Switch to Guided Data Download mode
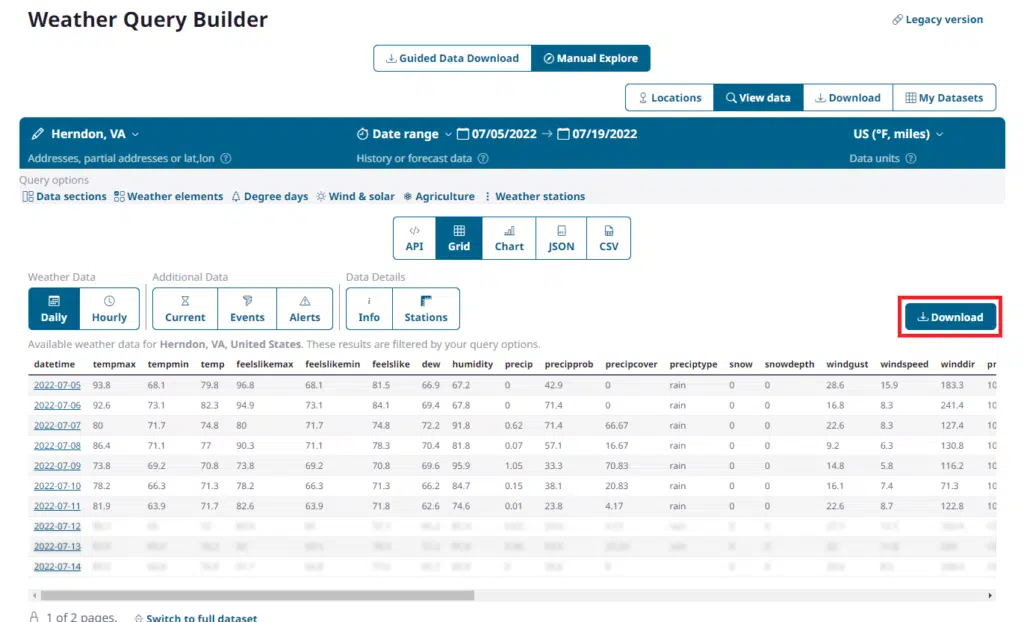1024x622 pixels. (452, 58)
